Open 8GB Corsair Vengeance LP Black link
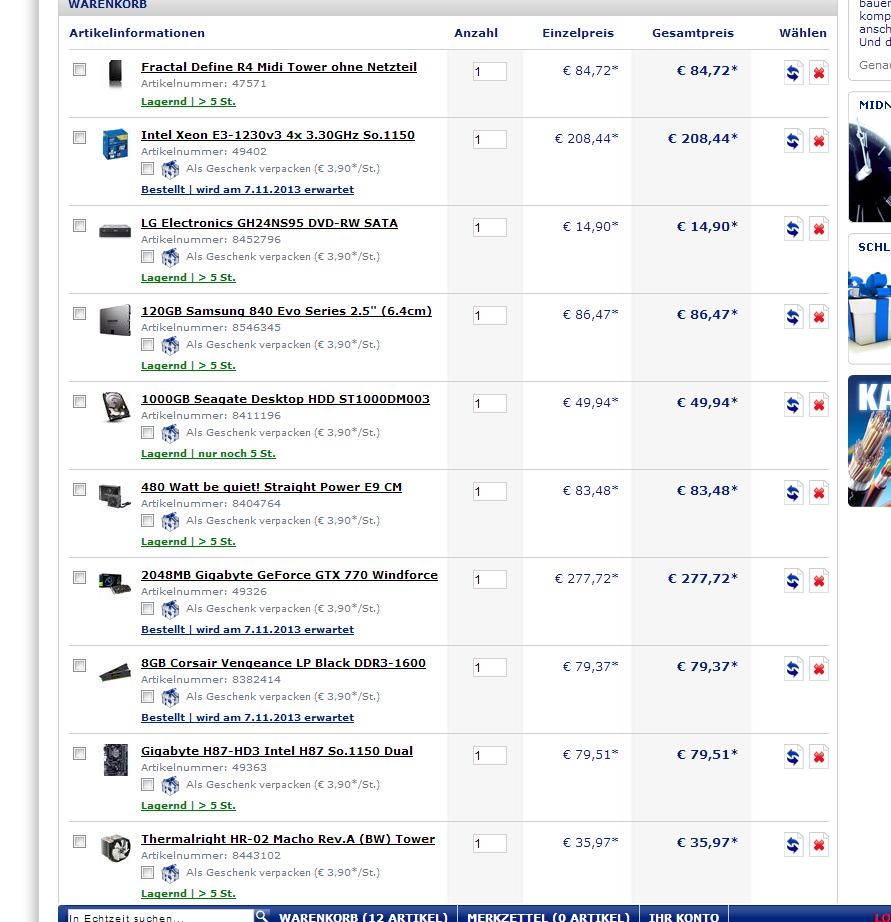 coord(283,663)
